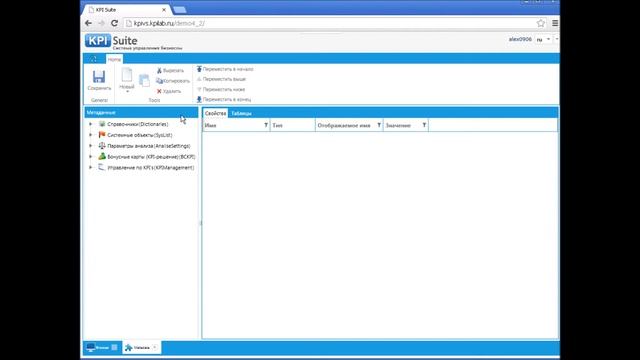Click the browser forward arrow
Screen dimensions: 640x360
click(102, 23)
